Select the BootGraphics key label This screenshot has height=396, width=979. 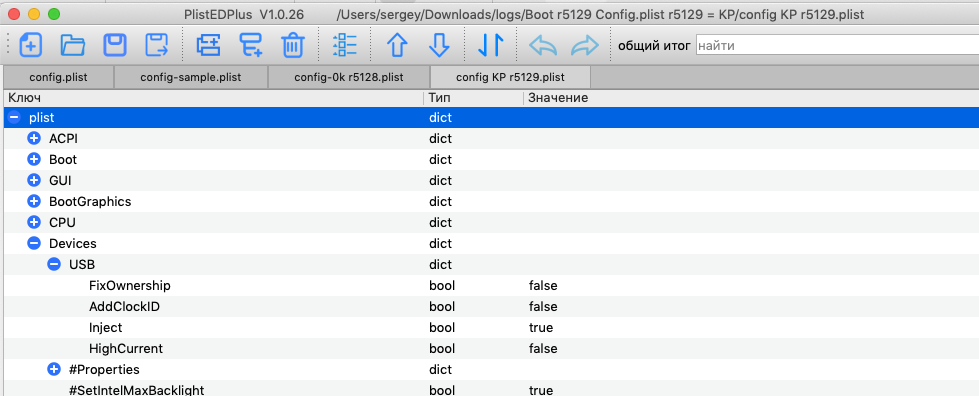click(x=90, y=202)
